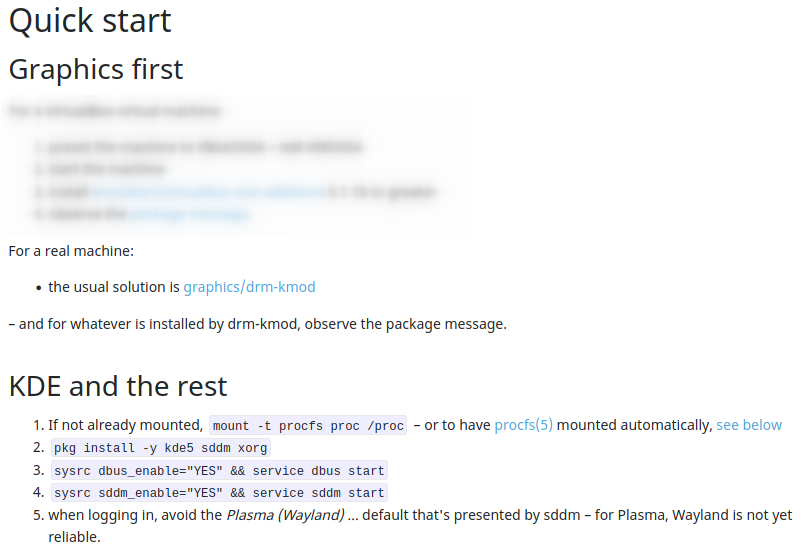Viewport: 802px width, 551px height.
Task: Open the graphics/drm-kmod link
Action: 249,287
